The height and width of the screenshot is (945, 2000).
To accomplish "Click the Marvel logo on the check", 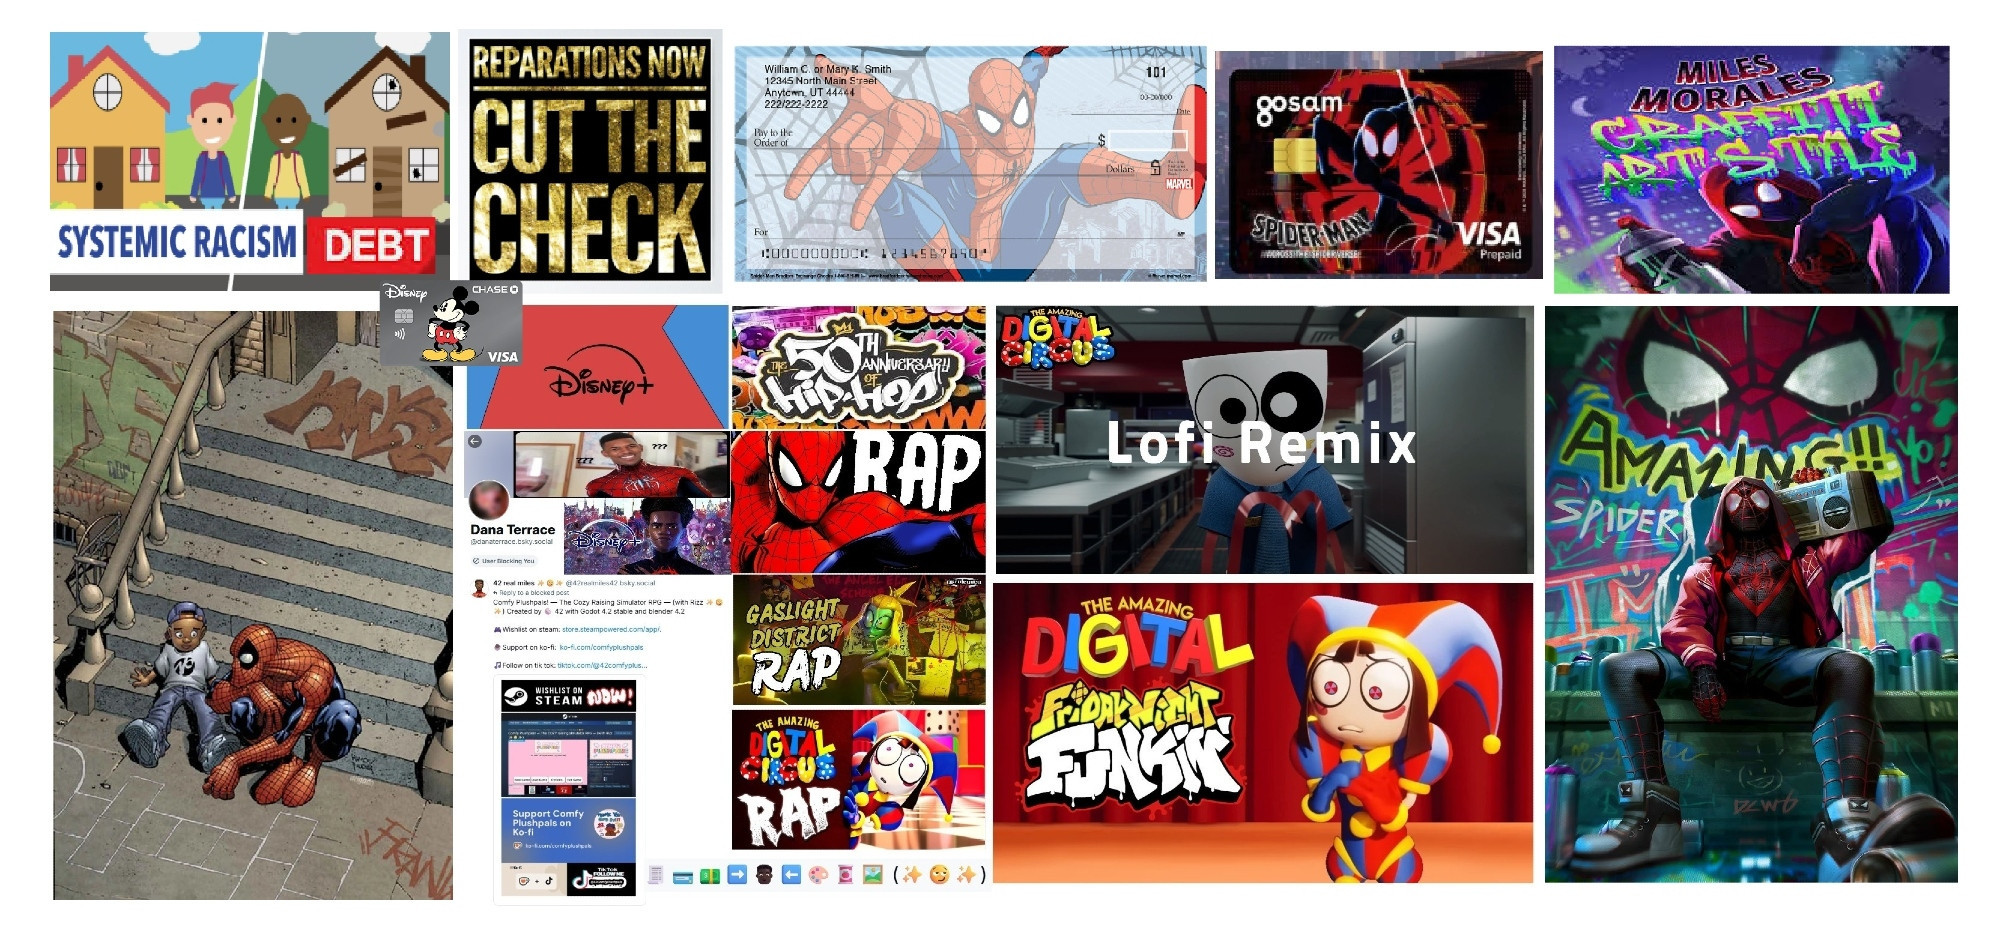I will point(1179,184).
